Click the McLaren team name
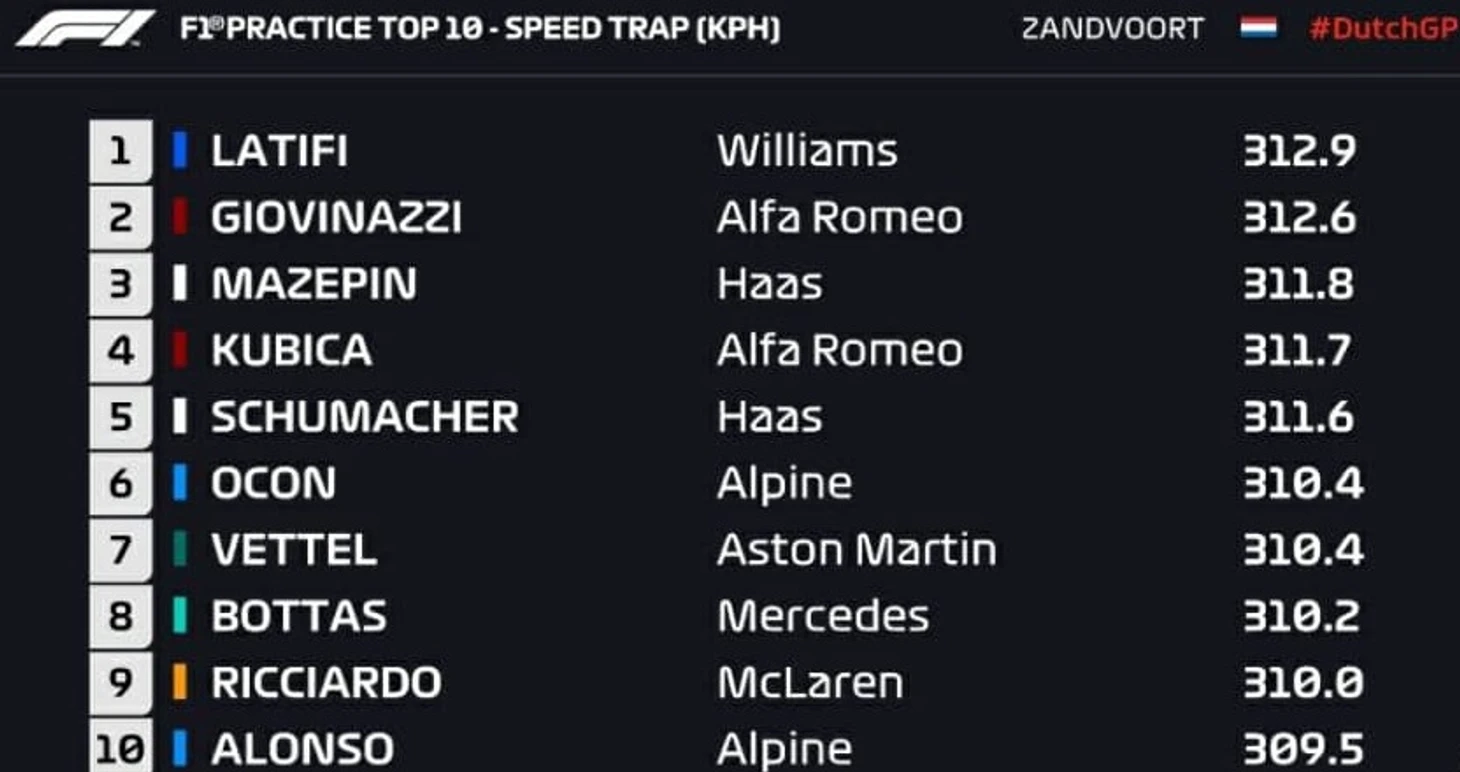 [810, 683]
